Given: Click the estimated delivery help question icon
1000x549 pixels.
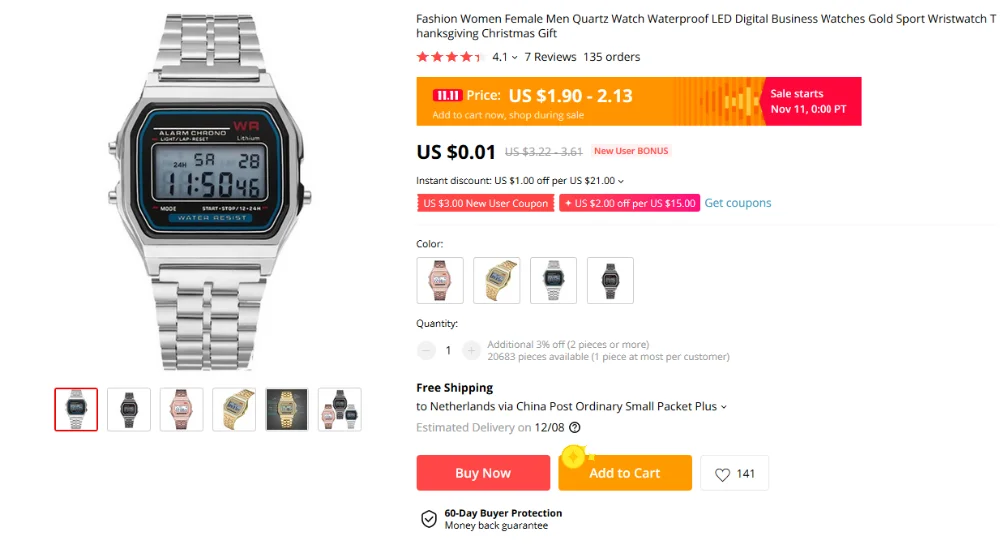Looking at the screenshot, I should tap(575, 428).
